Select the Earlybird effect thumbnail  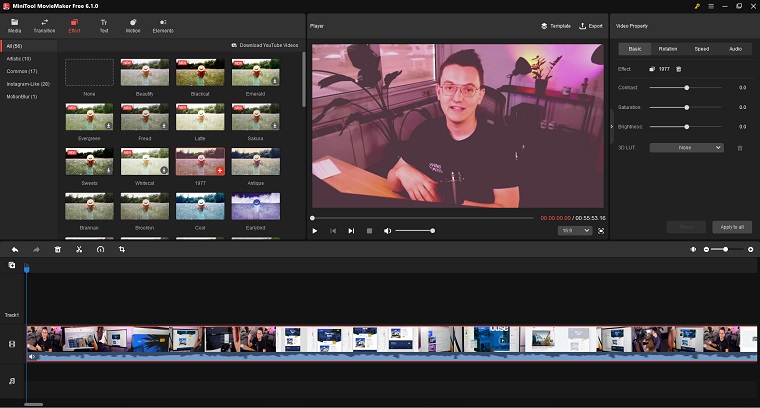[x=255, y=206]
